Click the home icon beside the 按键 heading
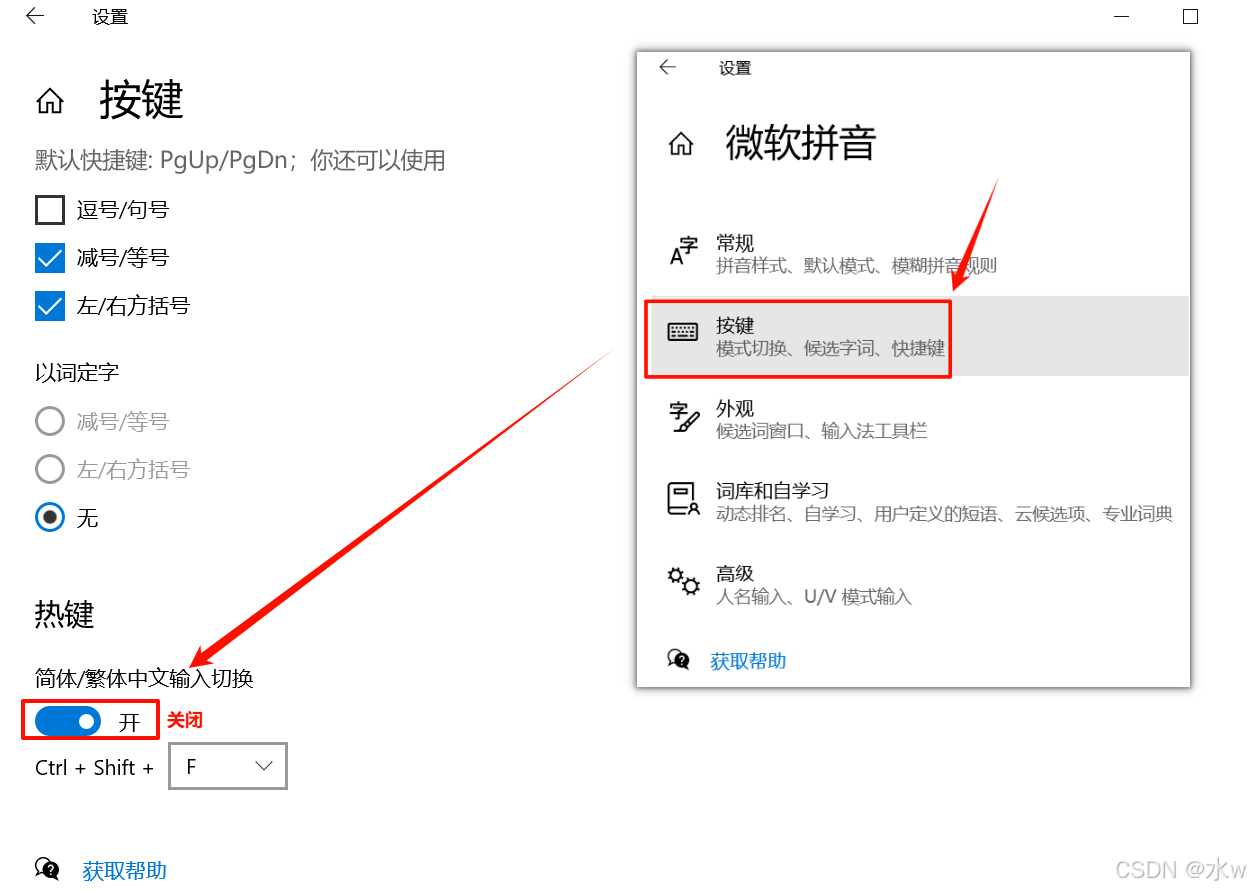Viewport: 1250px width, 891px height. coord(50,101)
